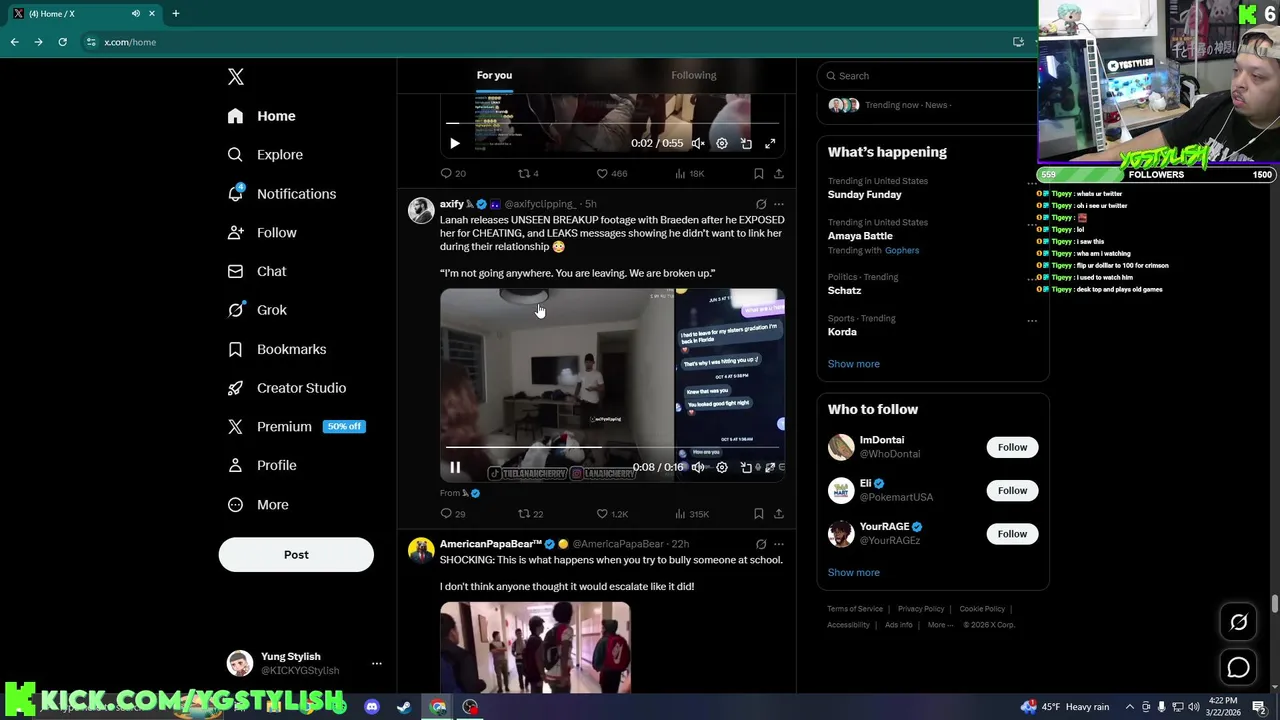Bookmark the top post
1280x720 pixels.
pos(759,174)
